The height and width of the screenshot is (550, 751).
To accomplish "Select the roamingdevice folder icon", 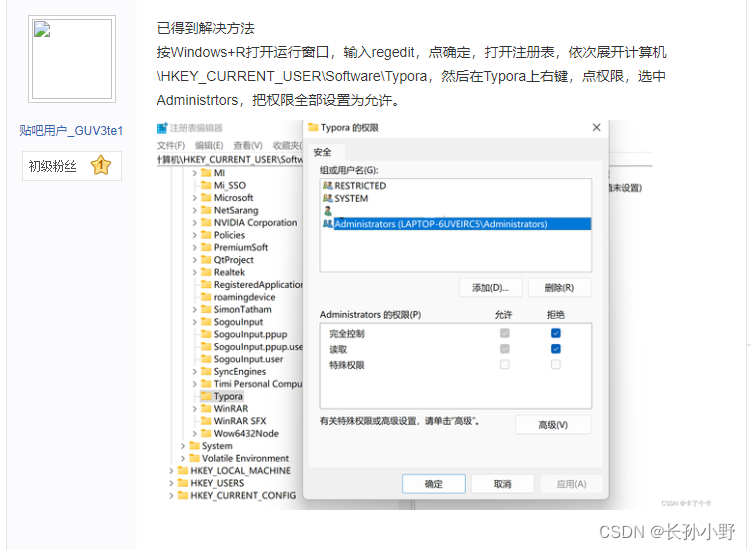I will click(206, 297).
